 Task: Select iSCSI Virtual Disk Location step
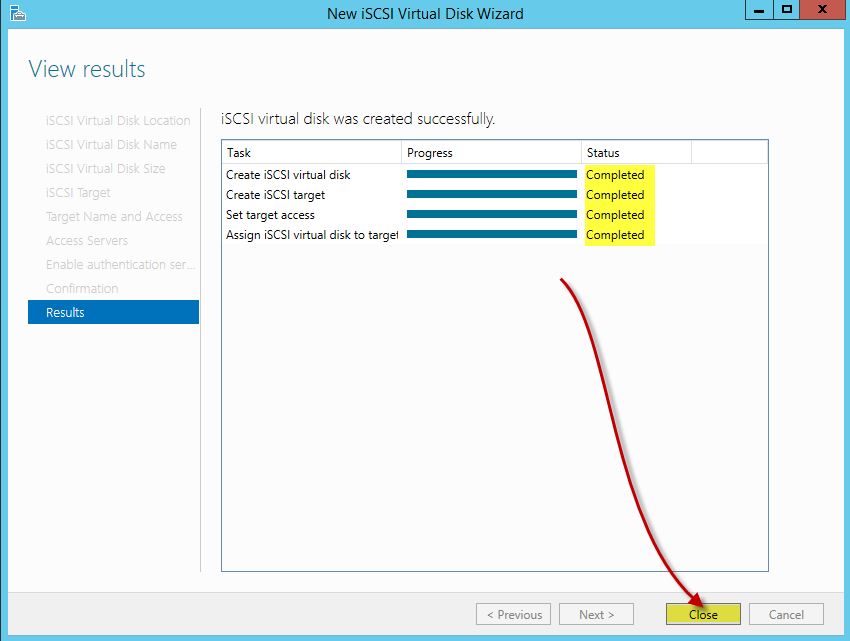click(118, 120)
